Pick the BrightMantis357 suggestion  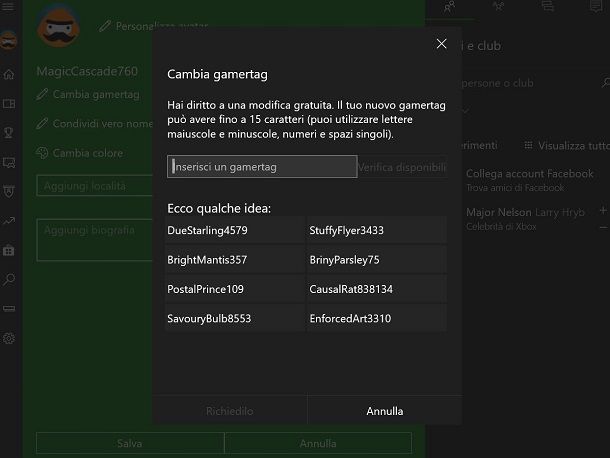coord(235,260)
